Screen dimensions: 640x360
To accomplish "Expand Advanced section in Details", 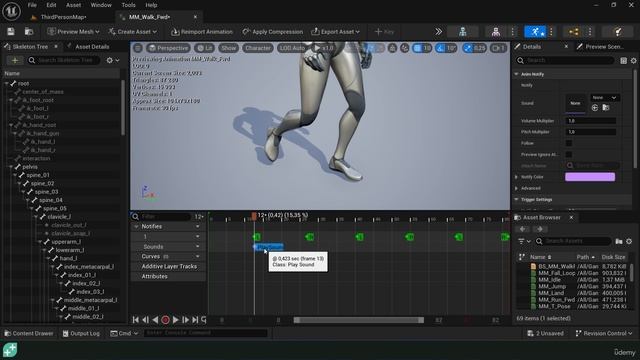I will (x=516, y=188).
